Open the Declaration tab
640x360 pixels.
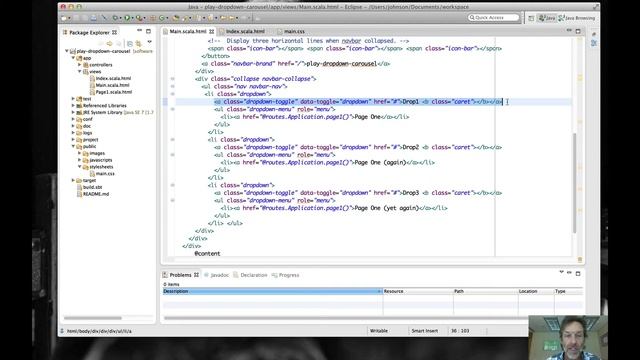250,275
